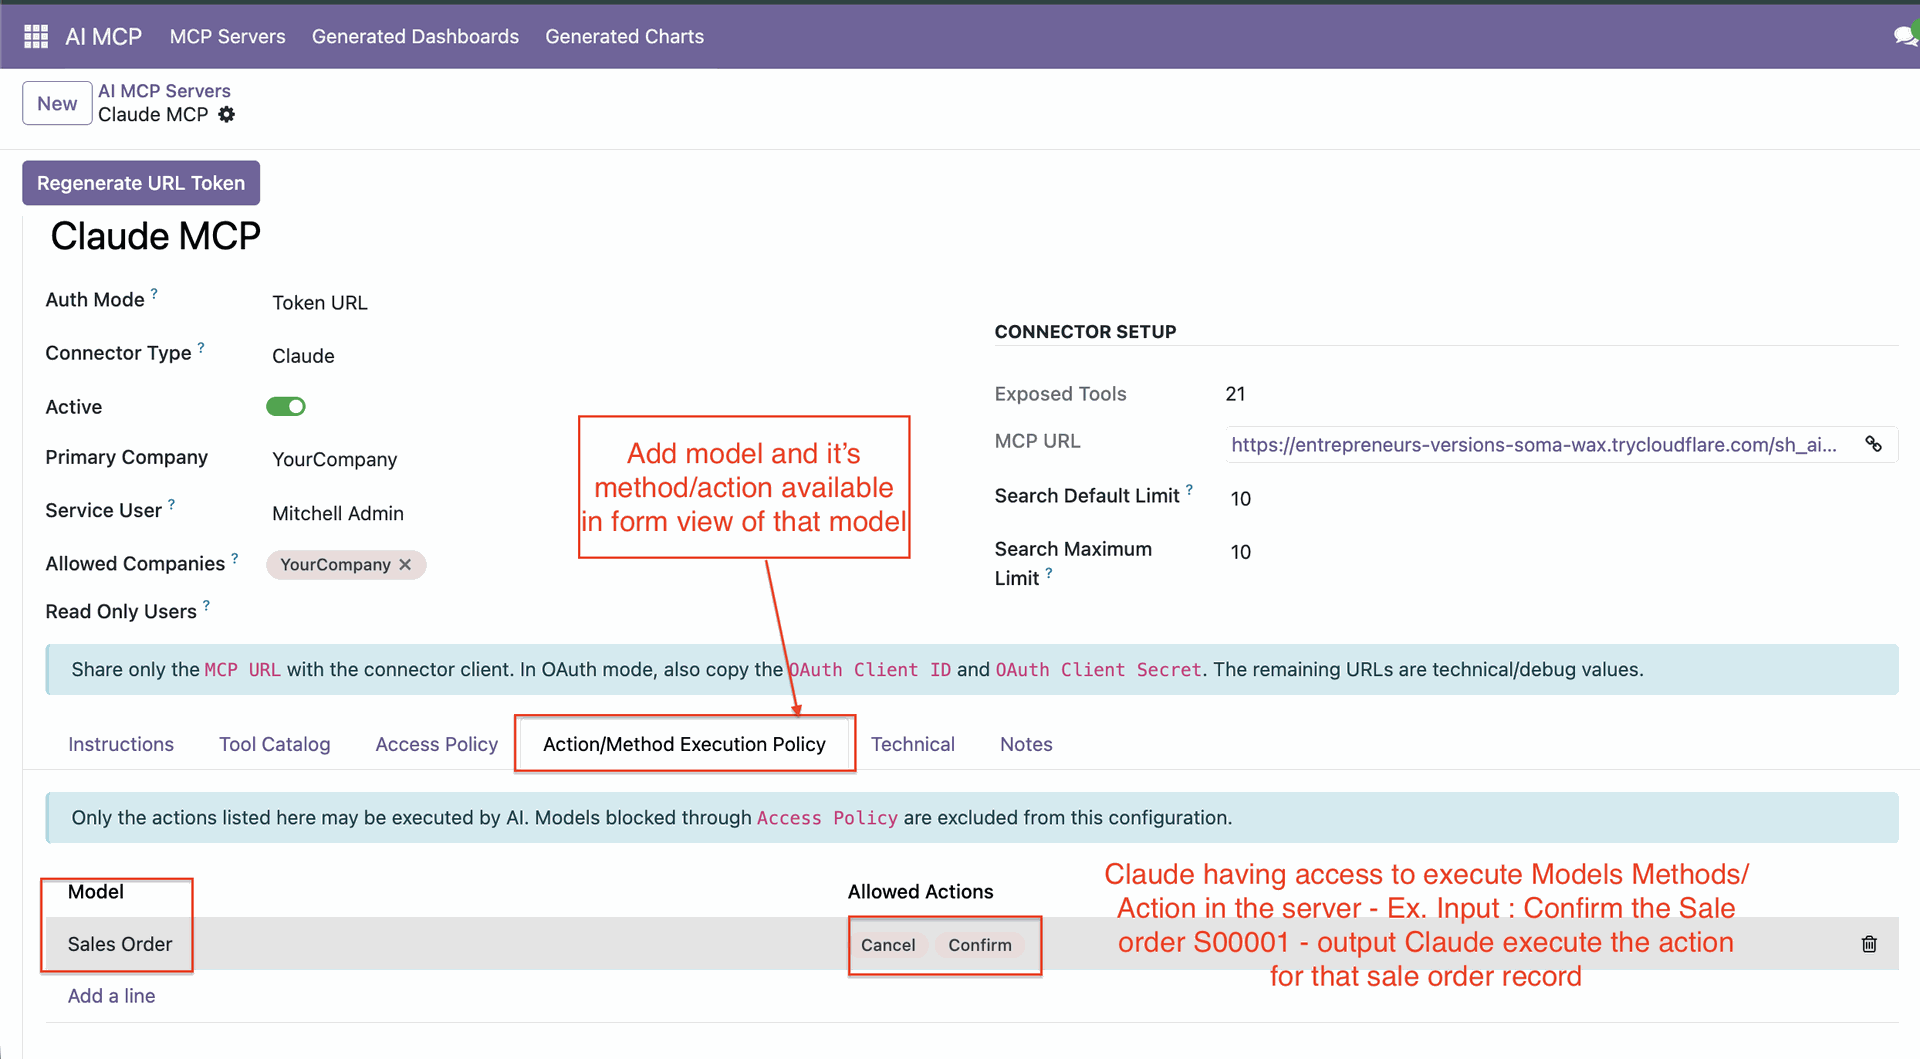The image size is (1920, 1059).
Task: Select the Action/Method Execution Policy tab
Action: pyautogui.click(x=685, y=744)
